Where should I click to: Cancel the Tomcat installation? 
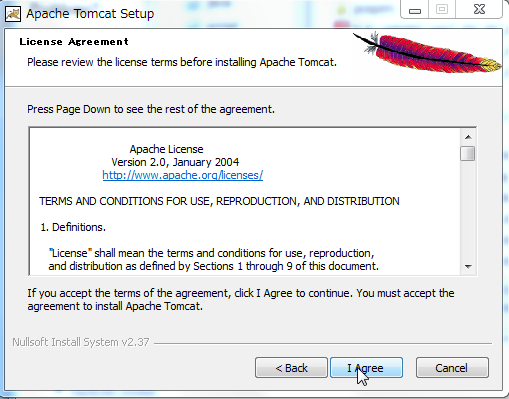click(x=452, y=368)
